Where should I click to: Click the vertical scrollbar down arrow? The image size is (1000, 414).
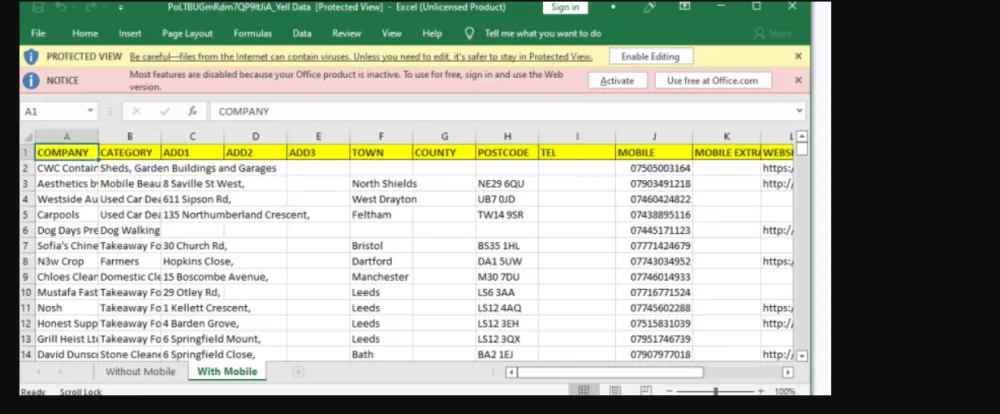coord(802,356)
